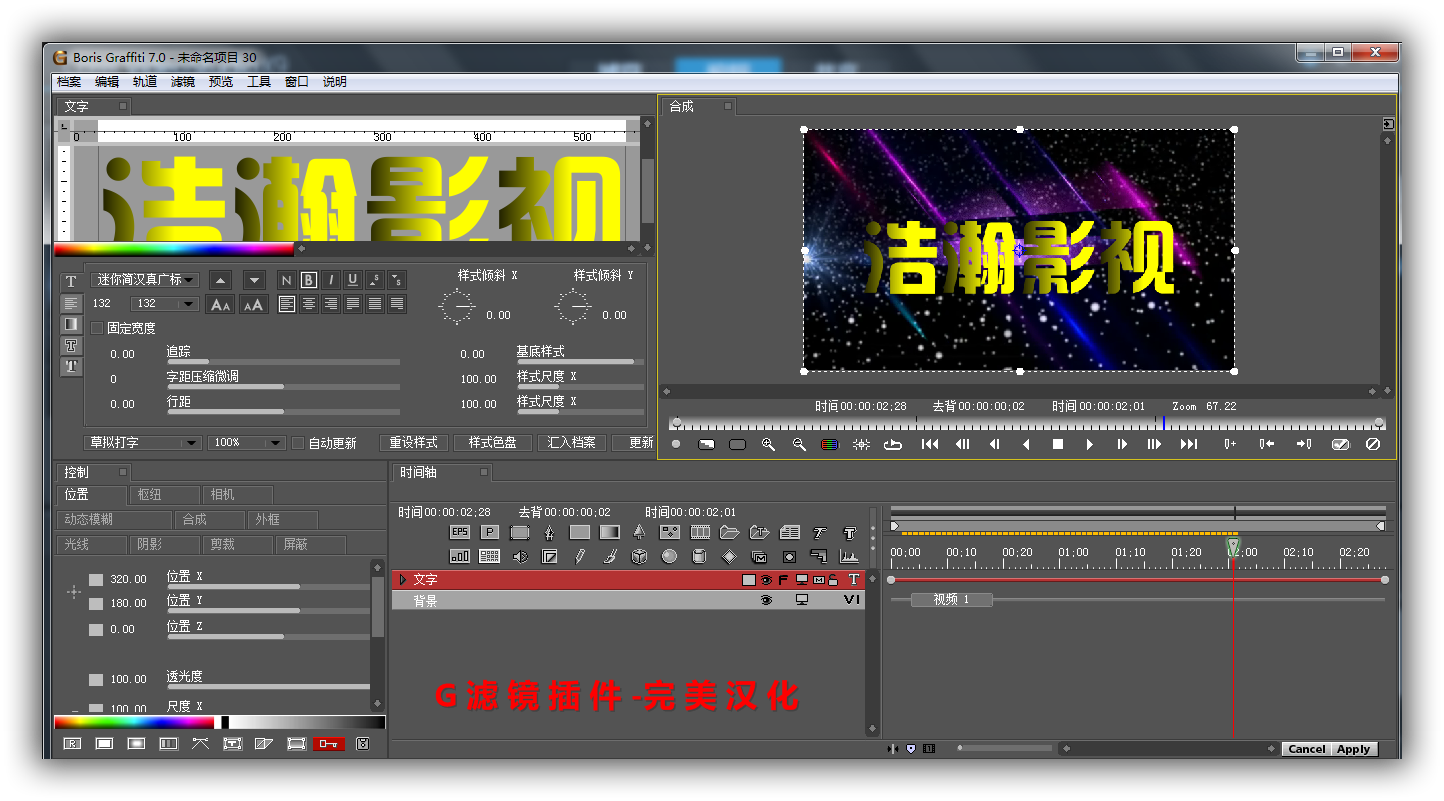Hide the 背景 track using eye icon
The height and width of the screenshot is (801, 1444).
click(x=766, y=600)
